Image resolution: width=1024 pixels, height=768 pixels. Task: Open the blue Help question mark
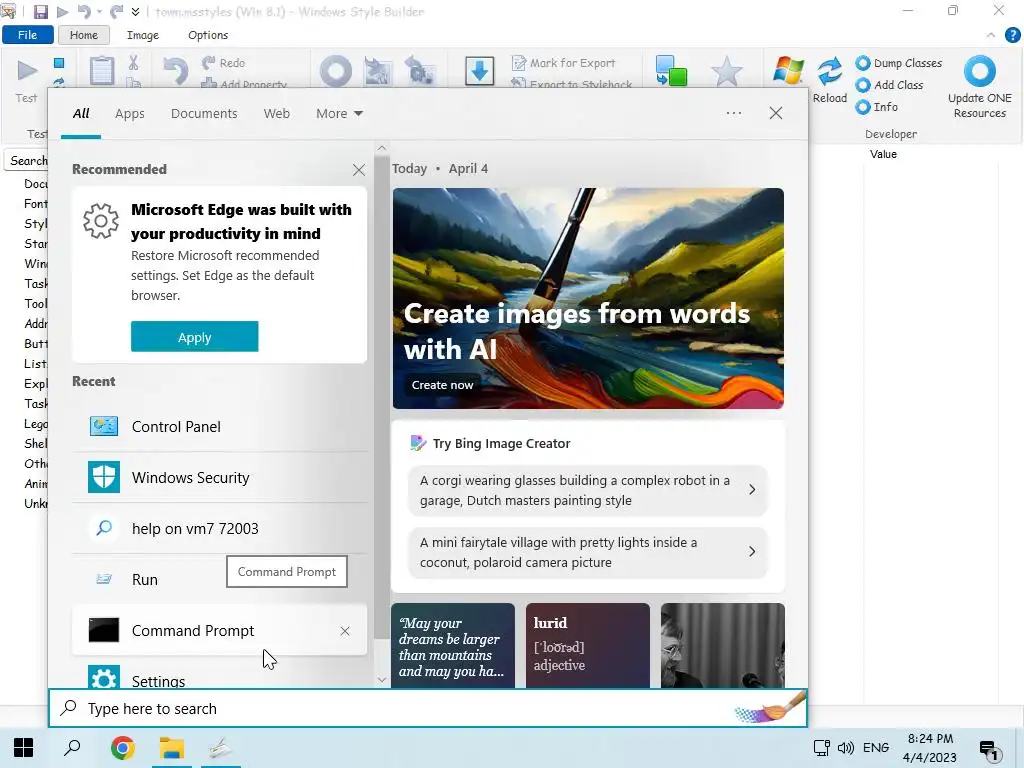point(1012,35)
